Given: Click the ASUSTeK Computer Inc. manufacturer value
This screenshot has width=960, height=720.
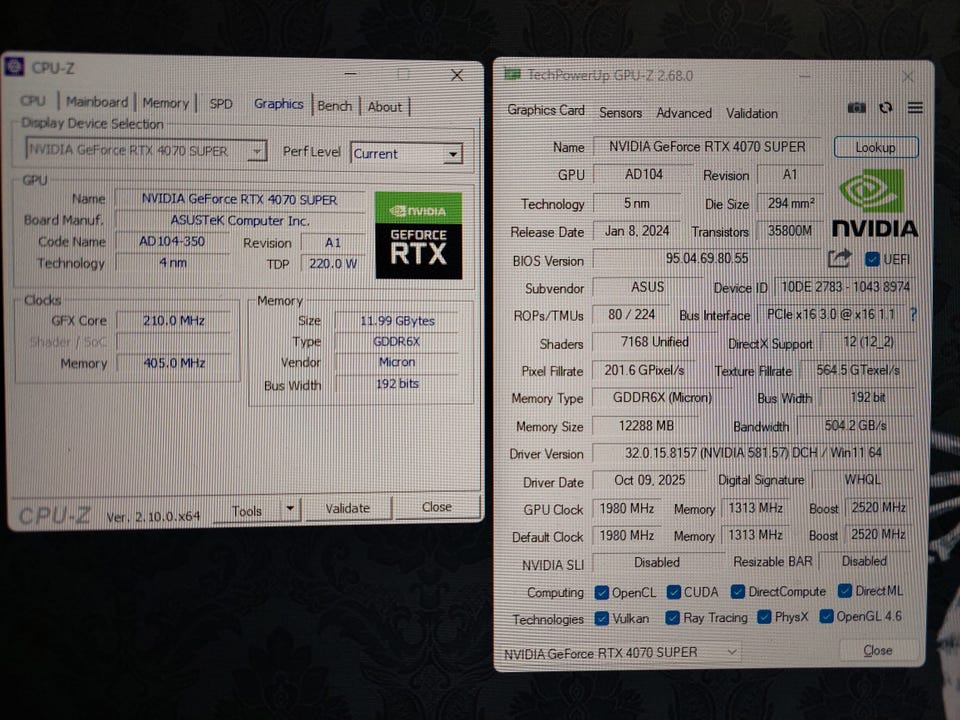Looking at the screenshot, I should [x=239, y=220].
